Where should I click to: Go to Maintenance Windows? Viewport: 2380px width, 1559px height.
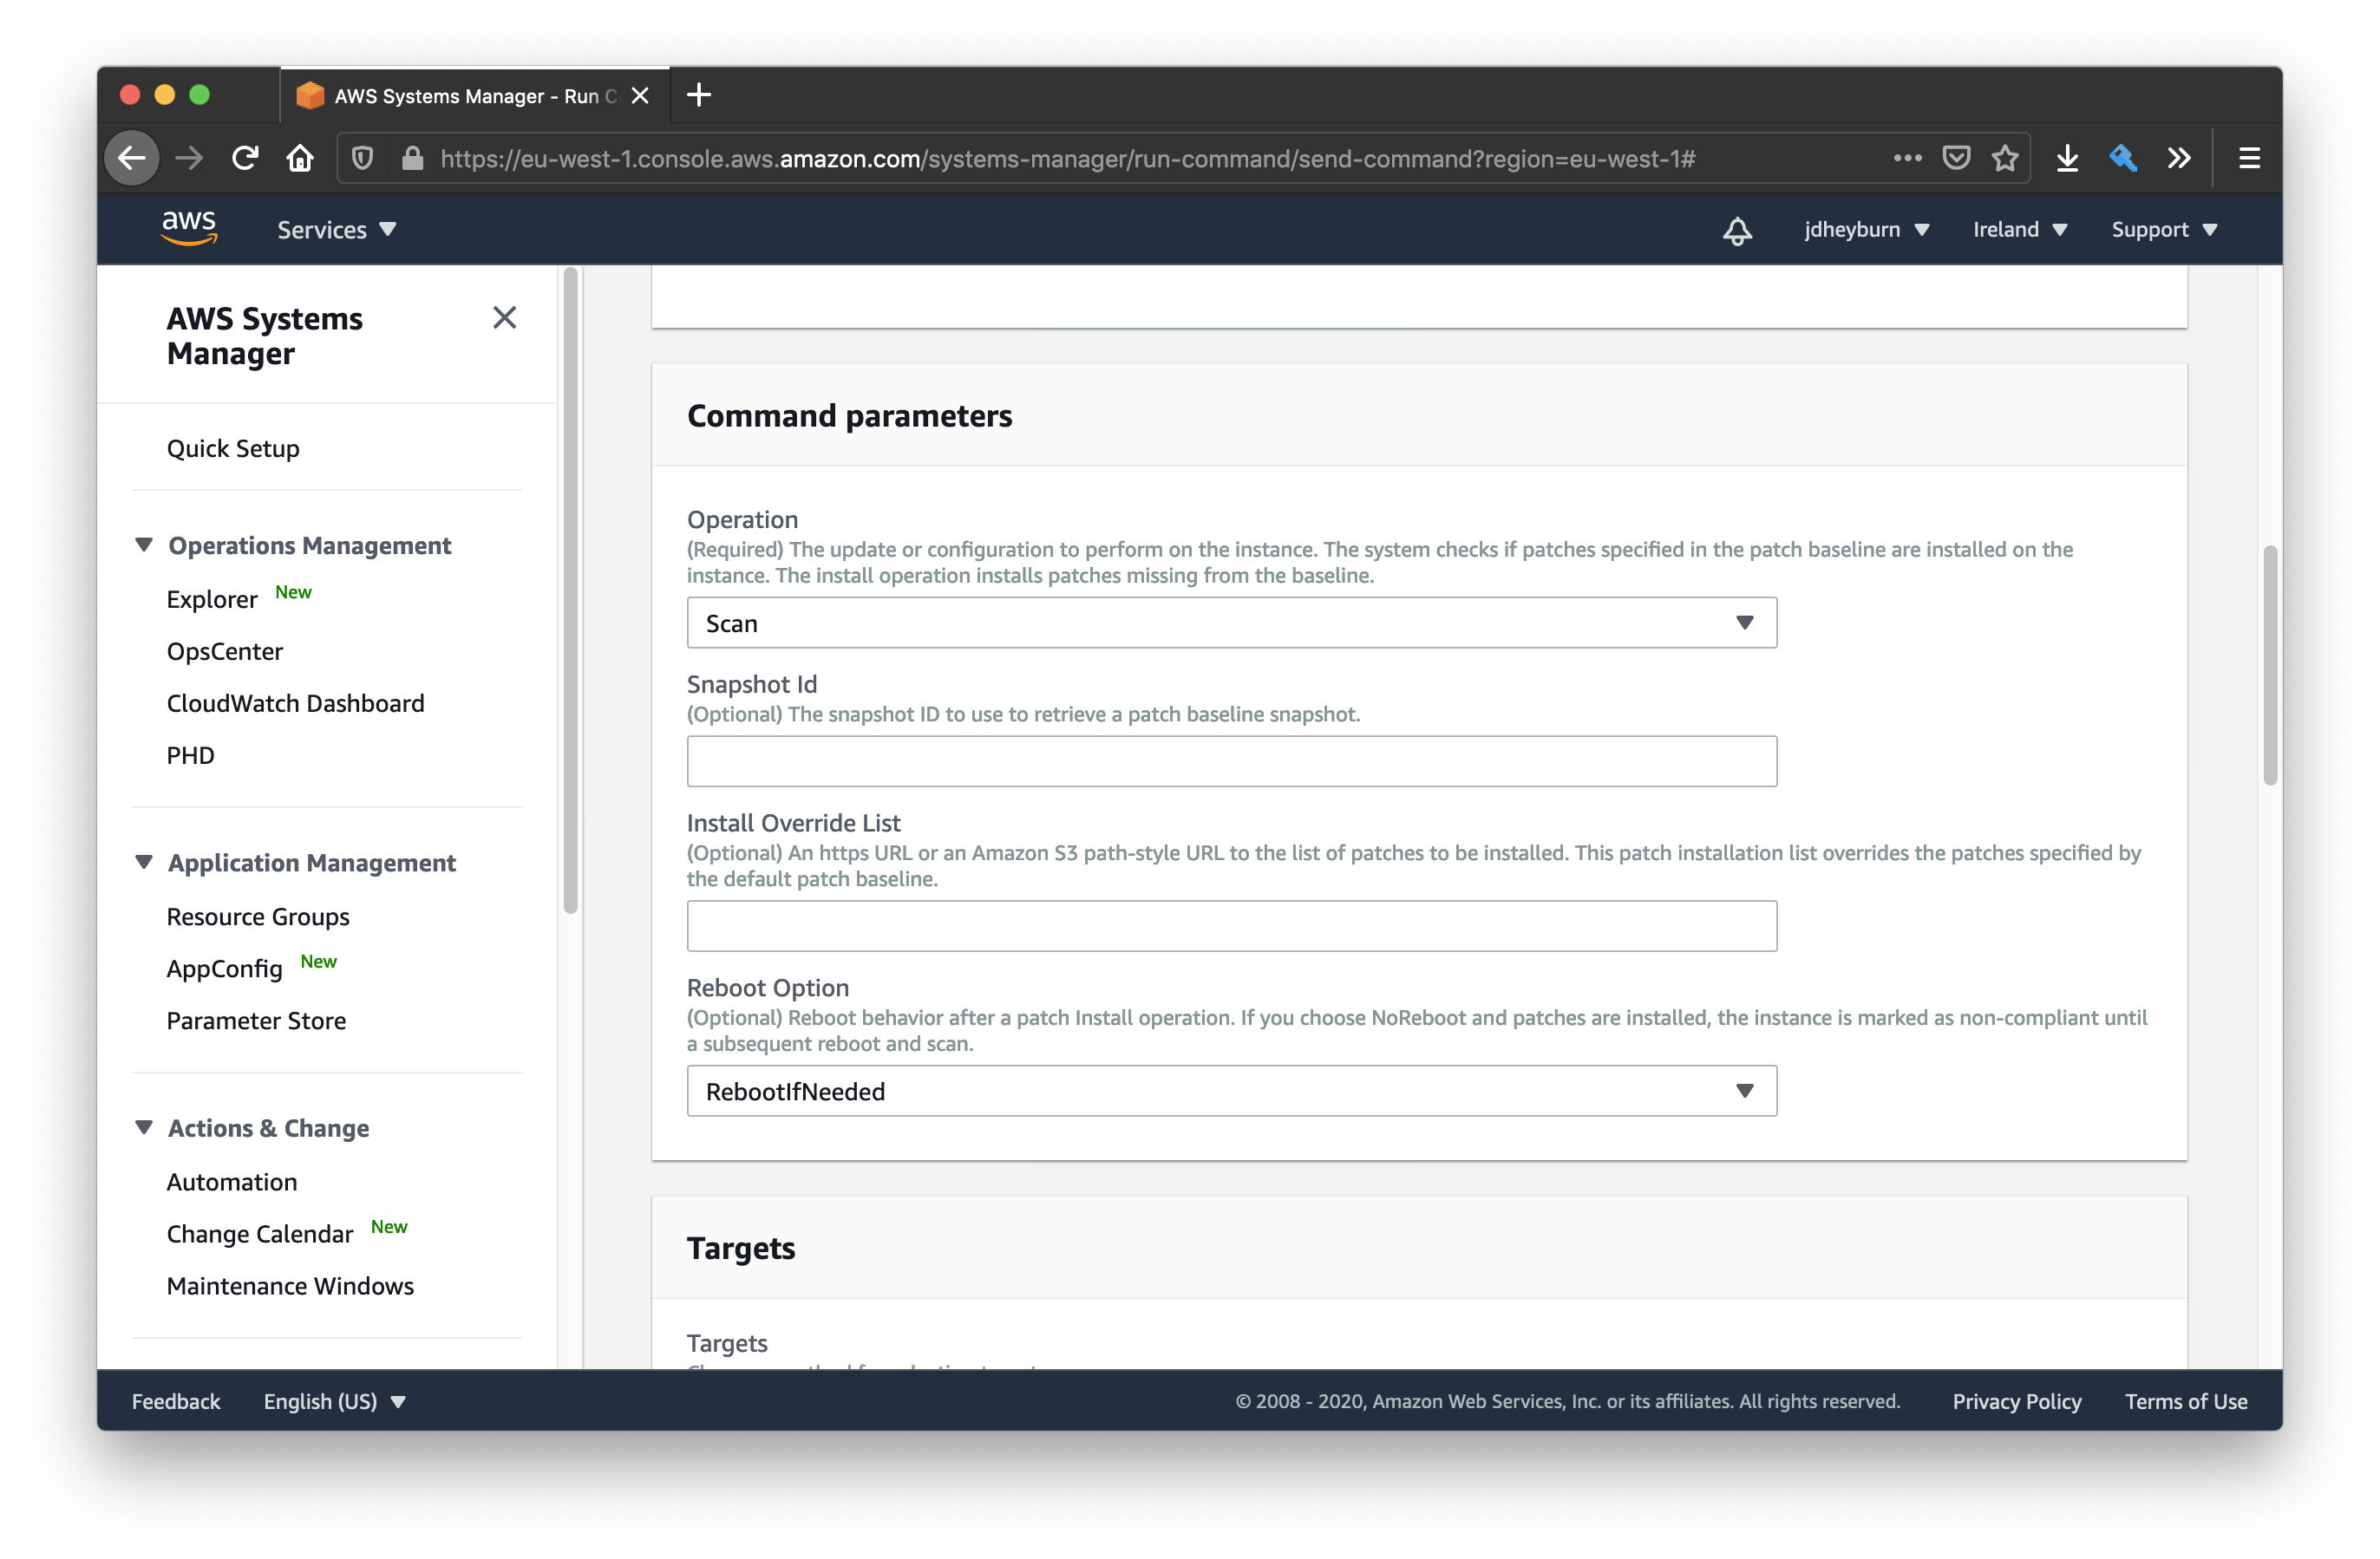[x=290, y=1286]
